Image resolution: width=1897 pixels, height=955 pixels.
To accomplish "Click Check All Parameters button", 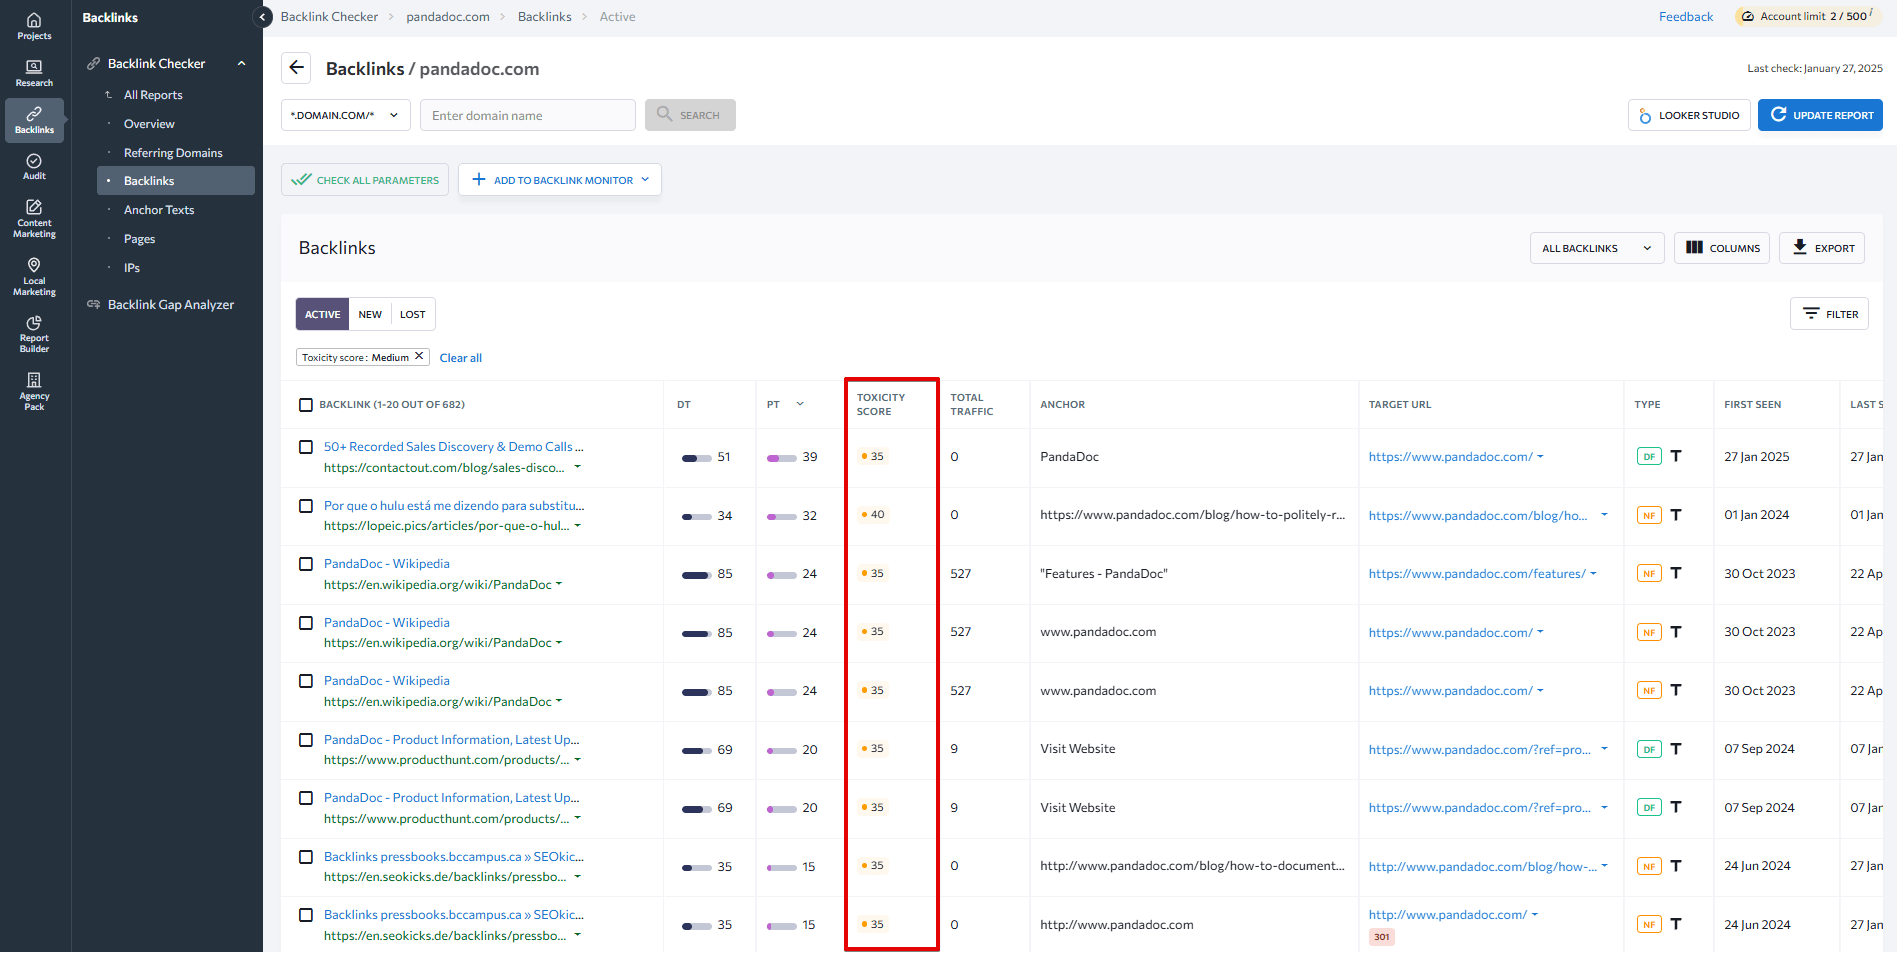I will coord(365,180).
